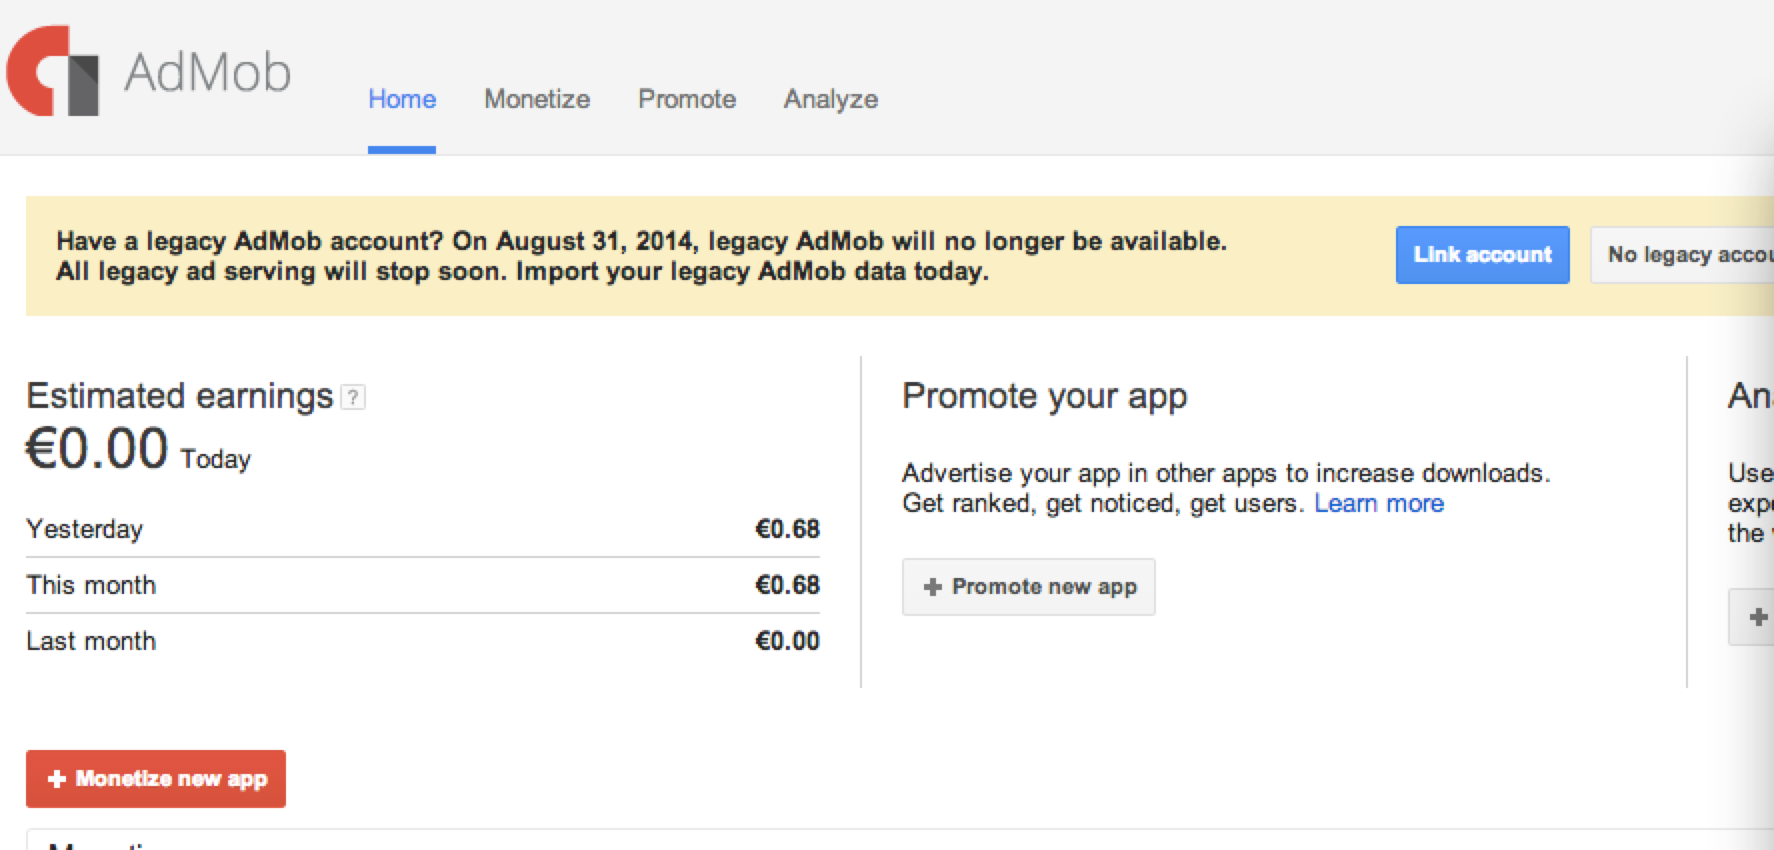Follow the Learn more link
The image size is (1774, 850).
pyautogui.click(x=1379, y=503)
